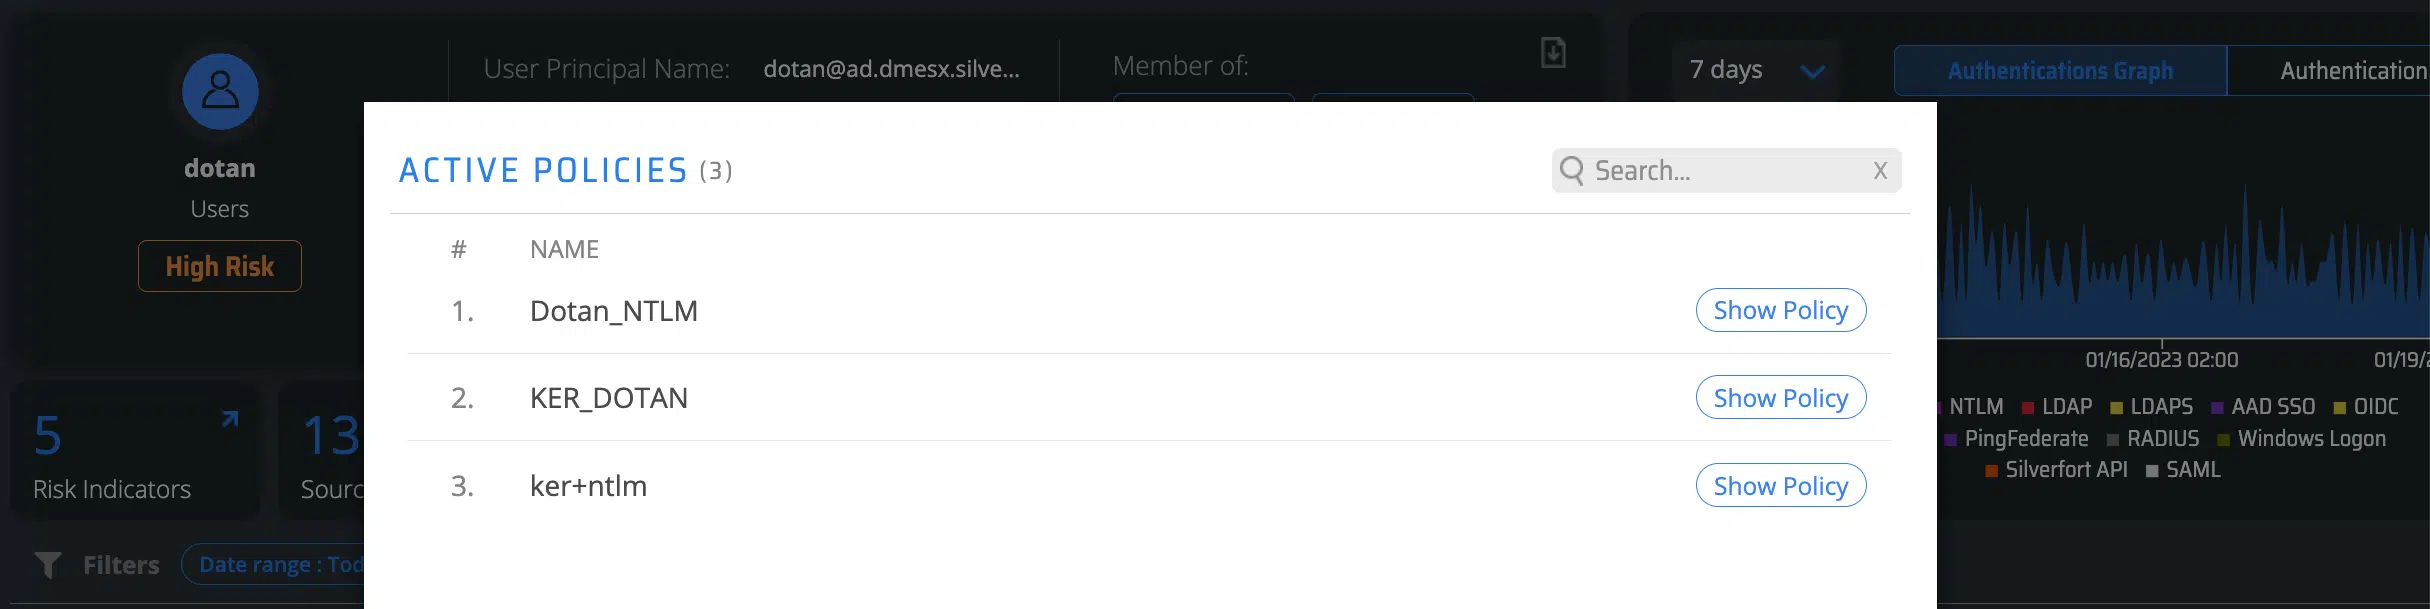
Task: Show Policy for KER_DOTAN
Action: point(1780,398)
